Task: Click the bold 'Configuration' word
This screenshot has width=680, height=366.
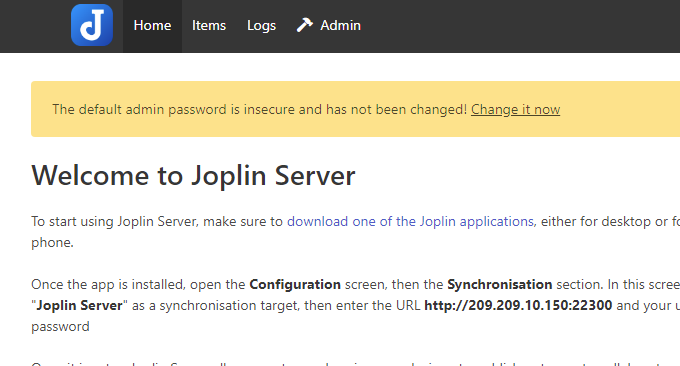Action: (295, 284)
